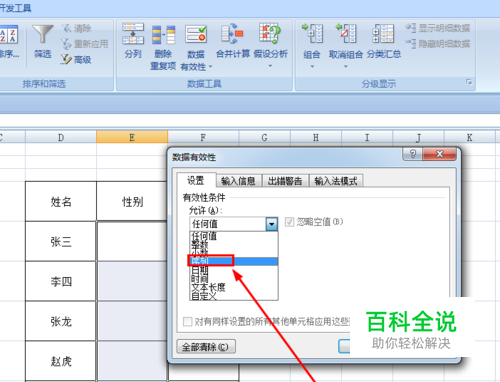Click Ungroup (取消组合) icon
Image resolution: width=500 pixels, height=382 pixels.
[346, 33]
